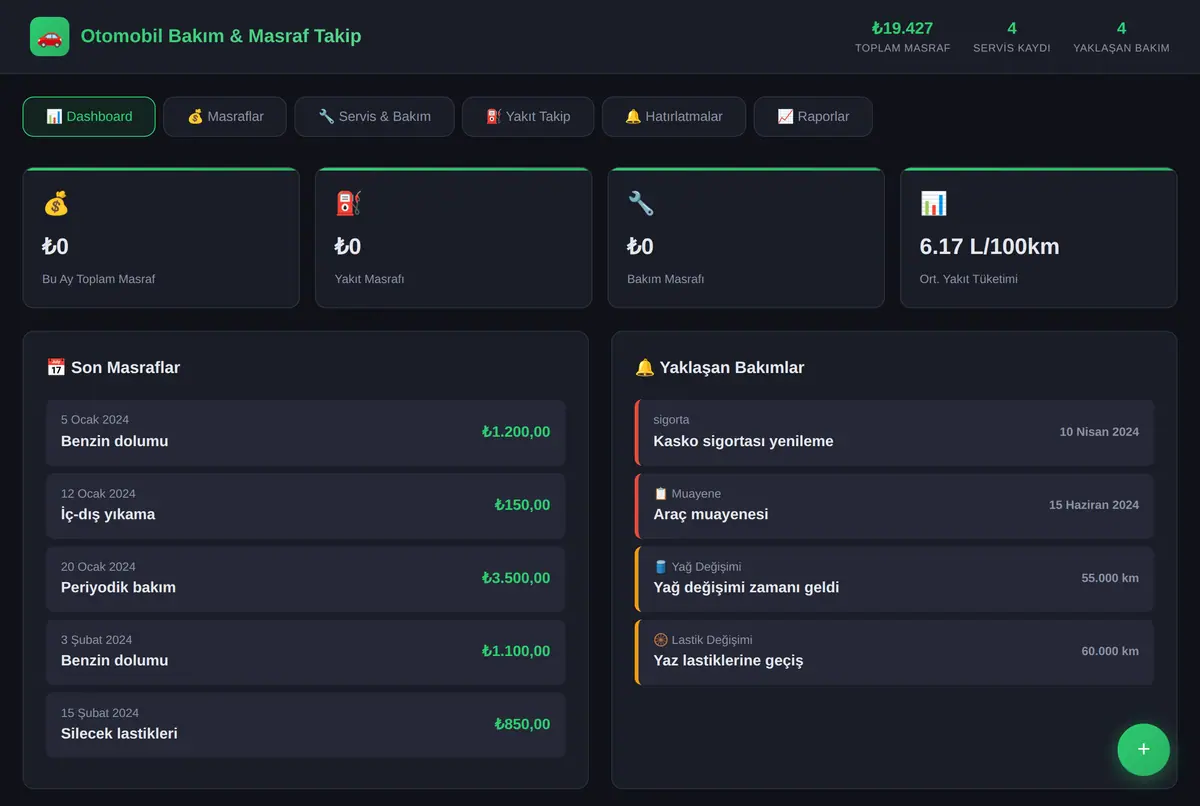Click the 6.17 L/100km consumption value
The width and height of the screenshot is (1200, 806).
coord(989,247)
